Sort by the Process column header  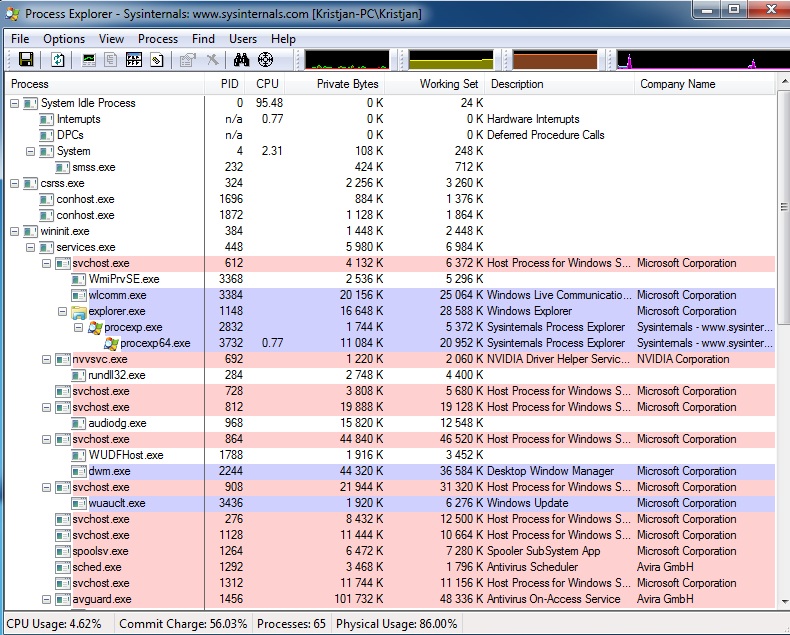[105, 84]
